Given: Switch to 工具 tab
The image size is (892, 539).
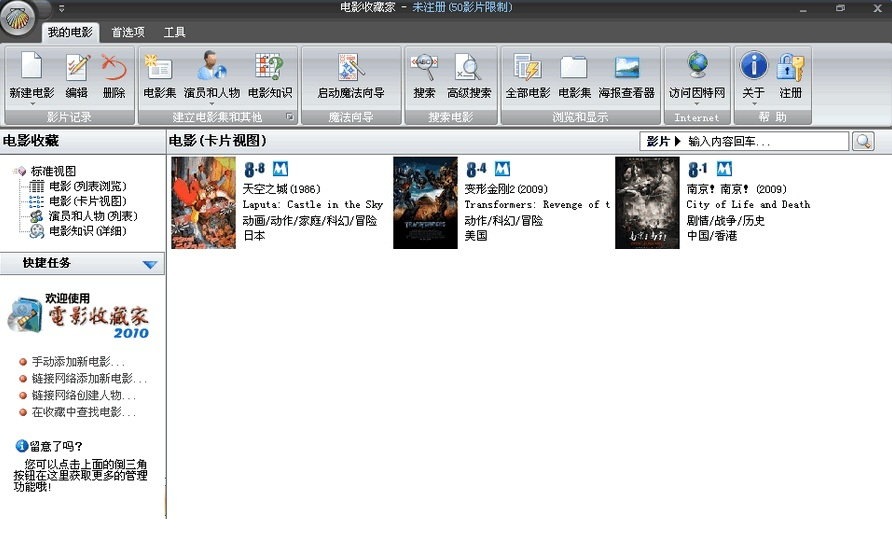Looking at the screenshot, I should click(x=175, y=32).
